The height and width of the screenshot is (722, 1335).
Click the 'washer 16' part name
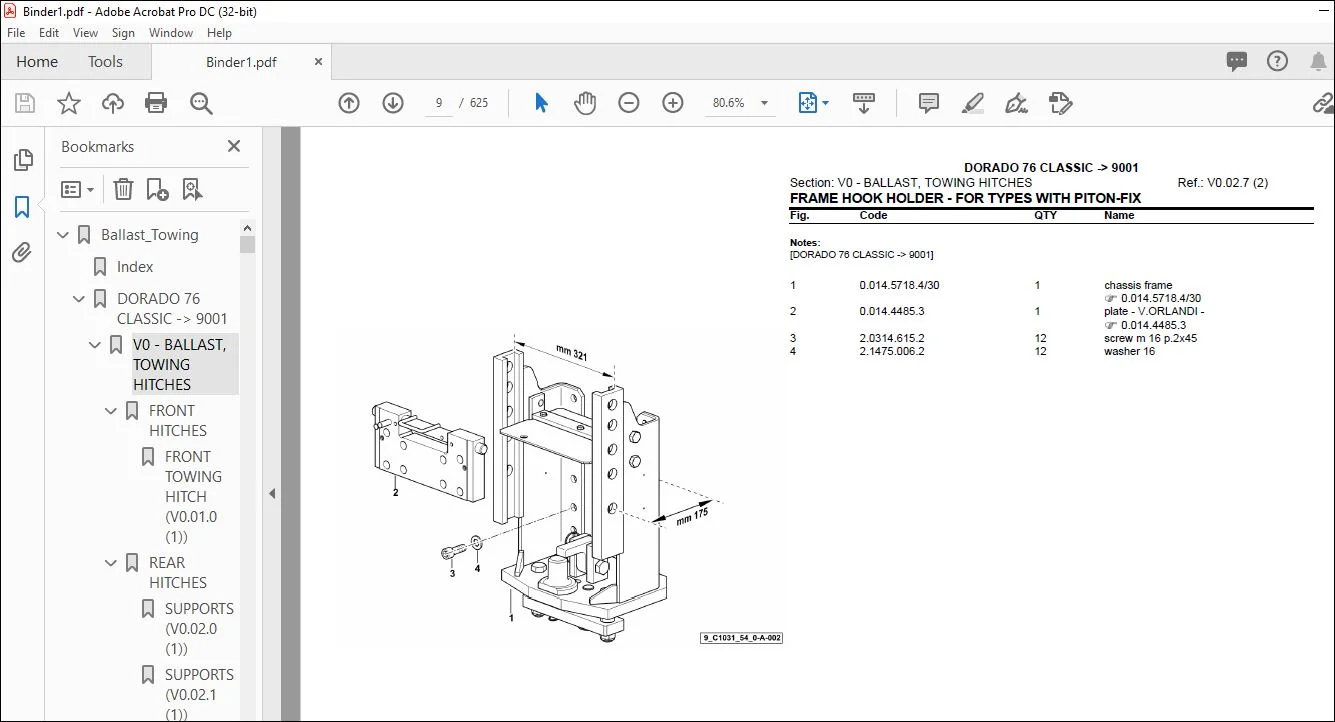pos(1129,352)
